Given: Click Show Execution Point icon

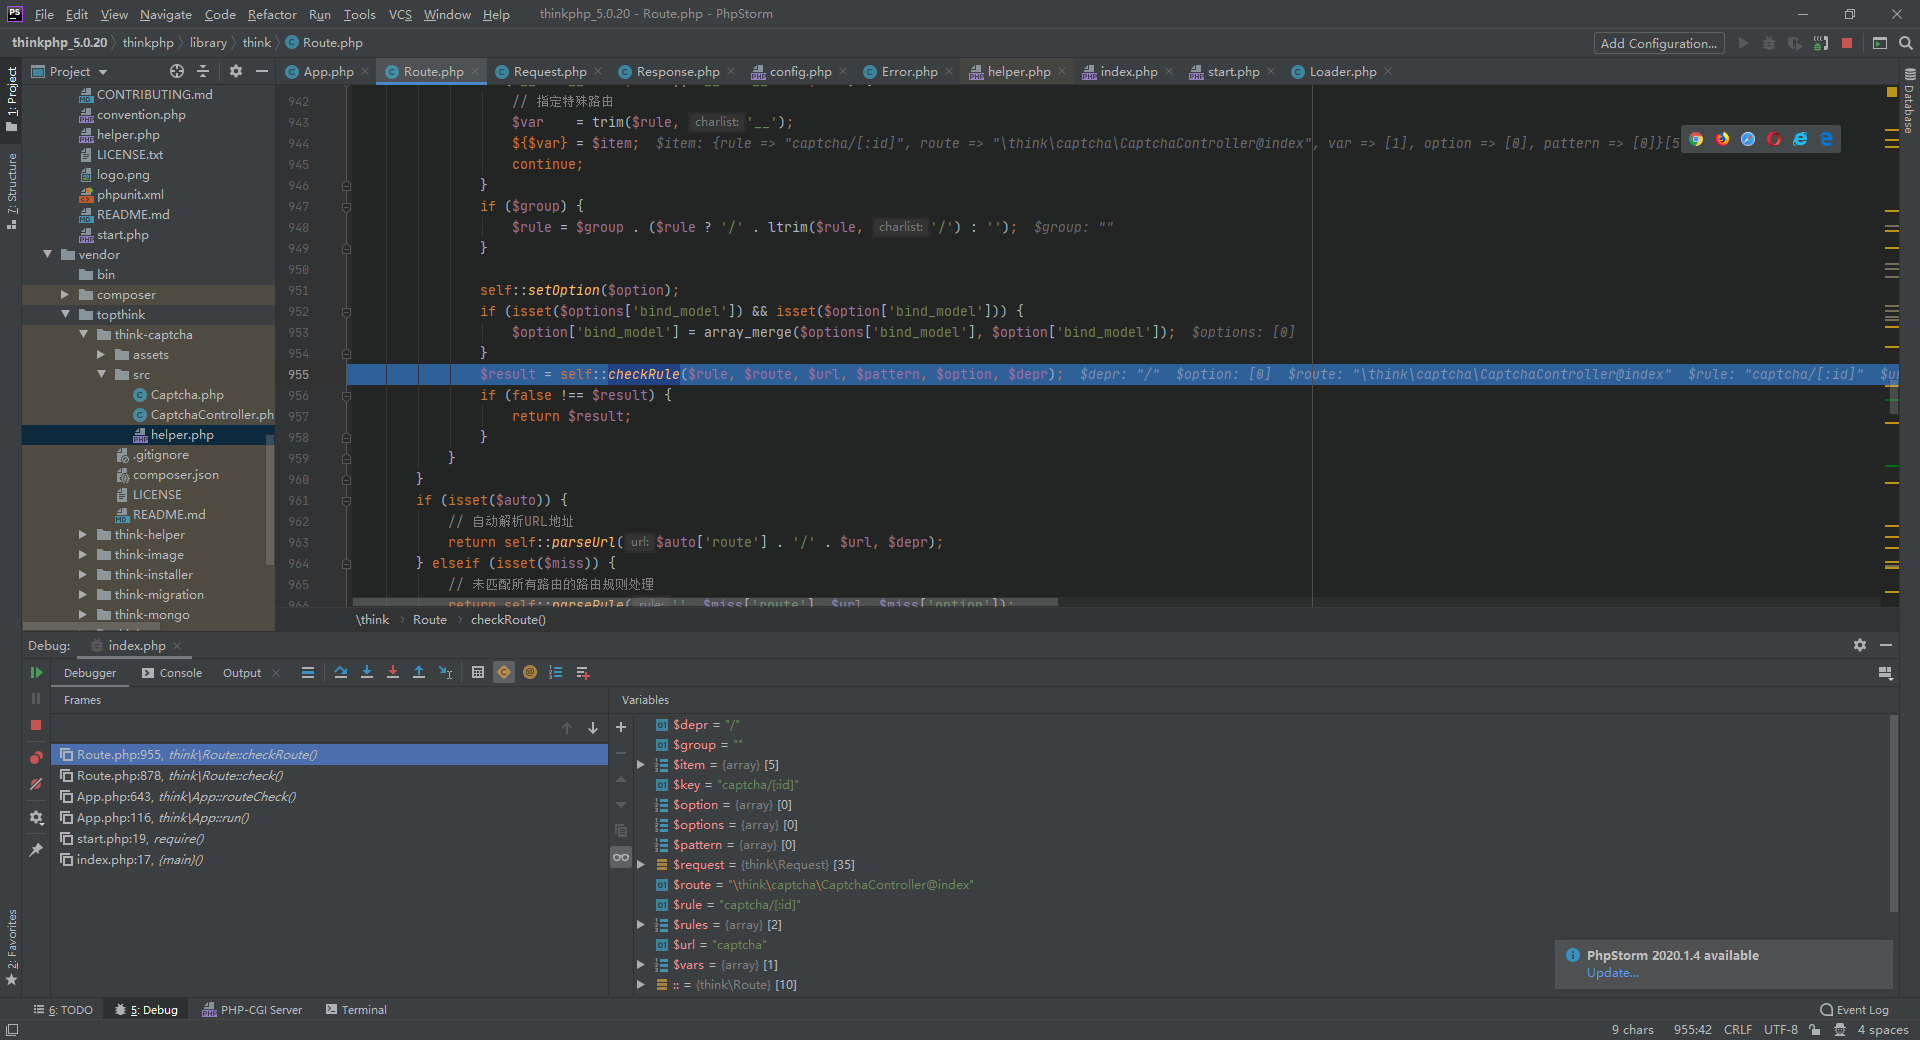Looking at the screenshot, I should 308,673.
